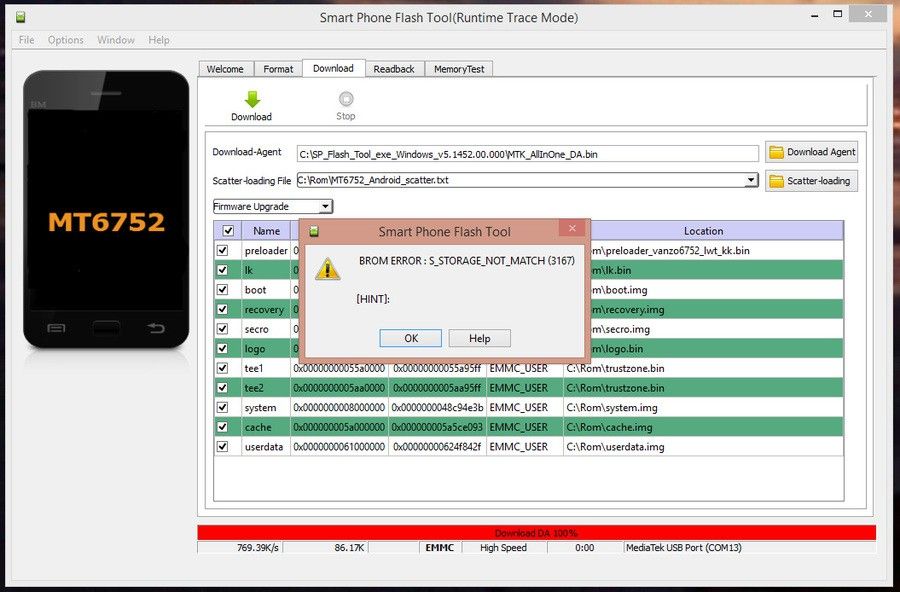Uncheck the logo partition checkbox
This screenshot has height=592, width=900.
222,349
